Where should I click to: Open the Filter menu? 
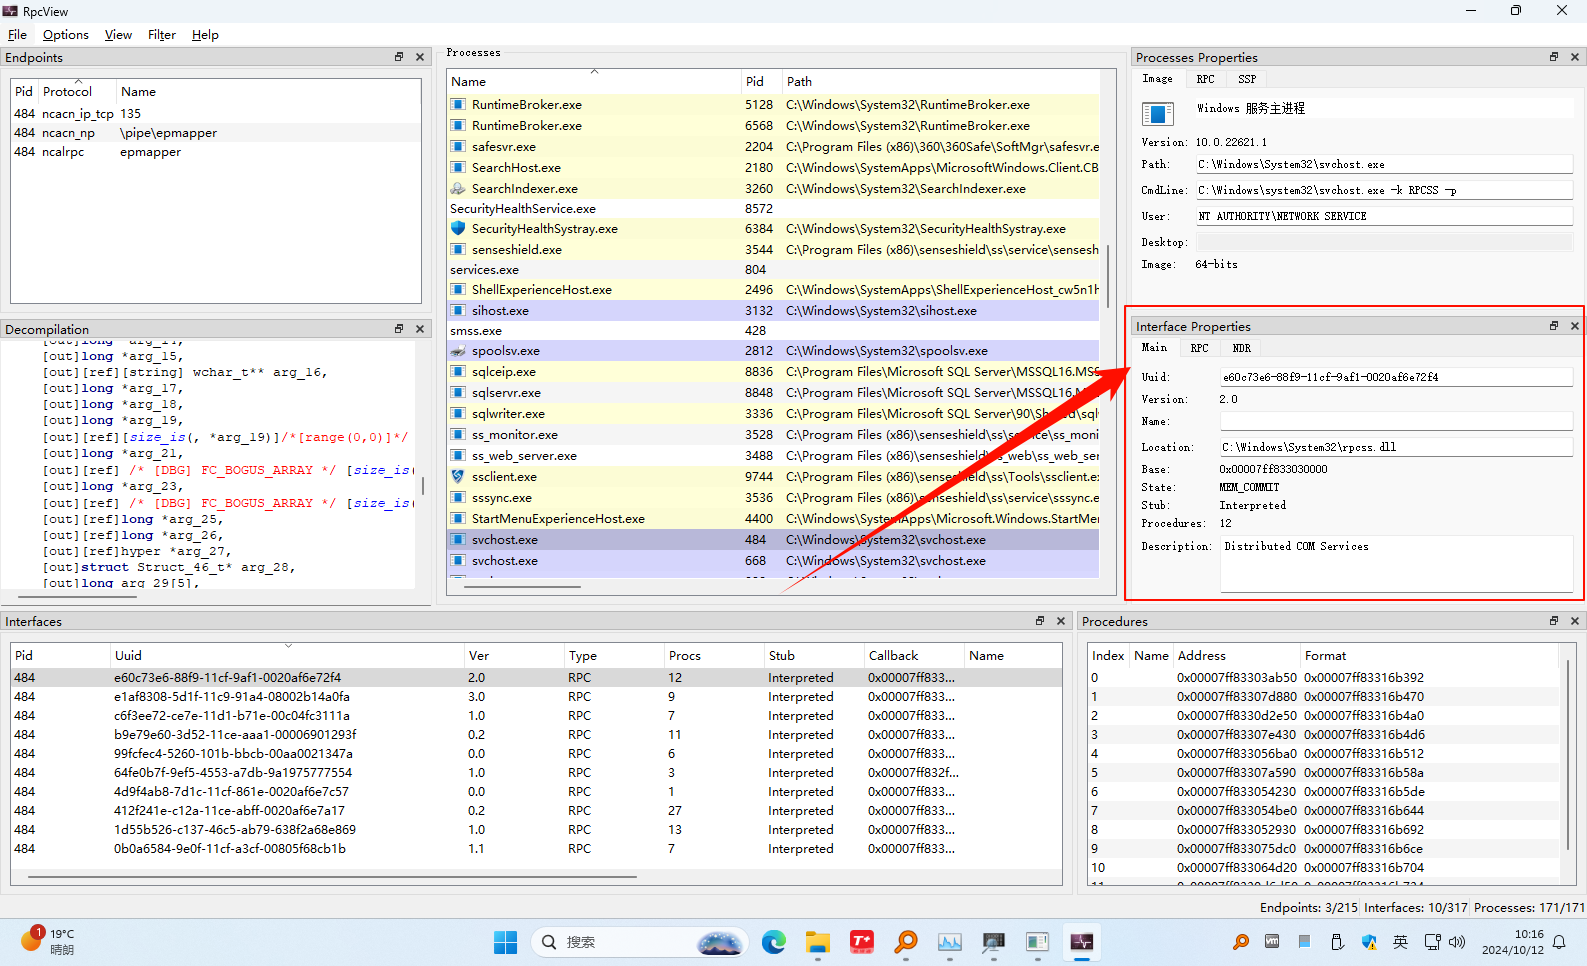coord(161,35)
